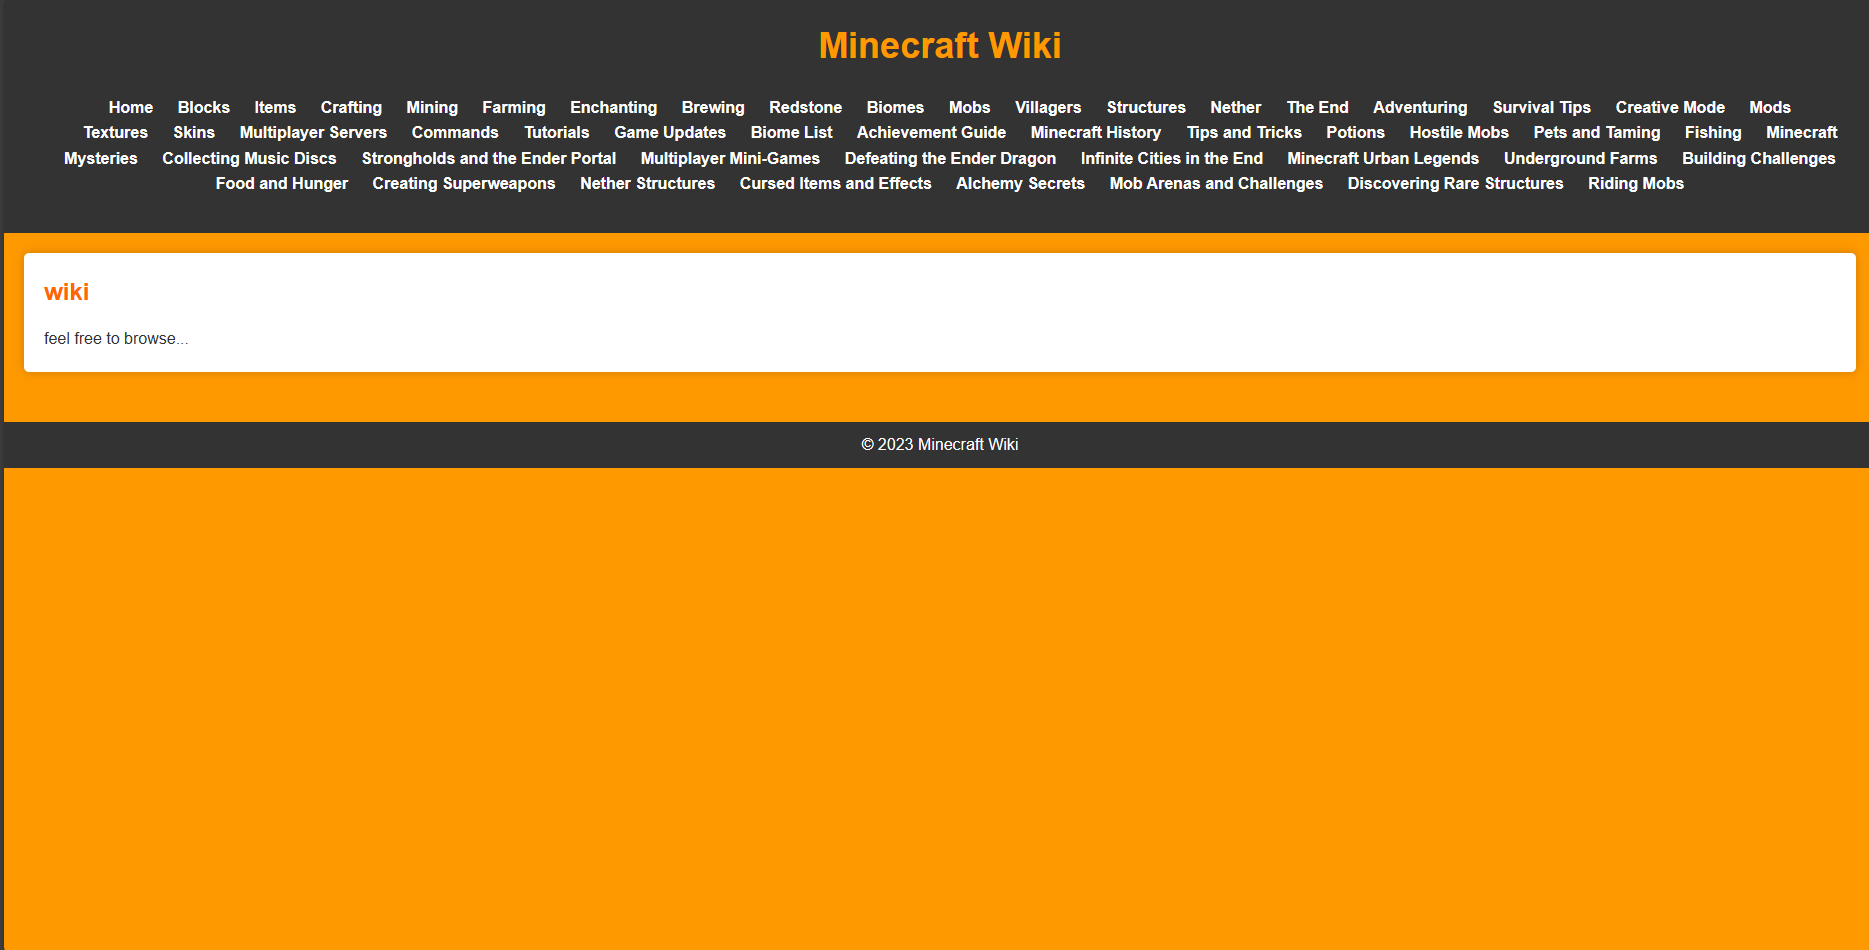
Task: Open Mob Arenas and Challenges
Action: click(1216, 183)
